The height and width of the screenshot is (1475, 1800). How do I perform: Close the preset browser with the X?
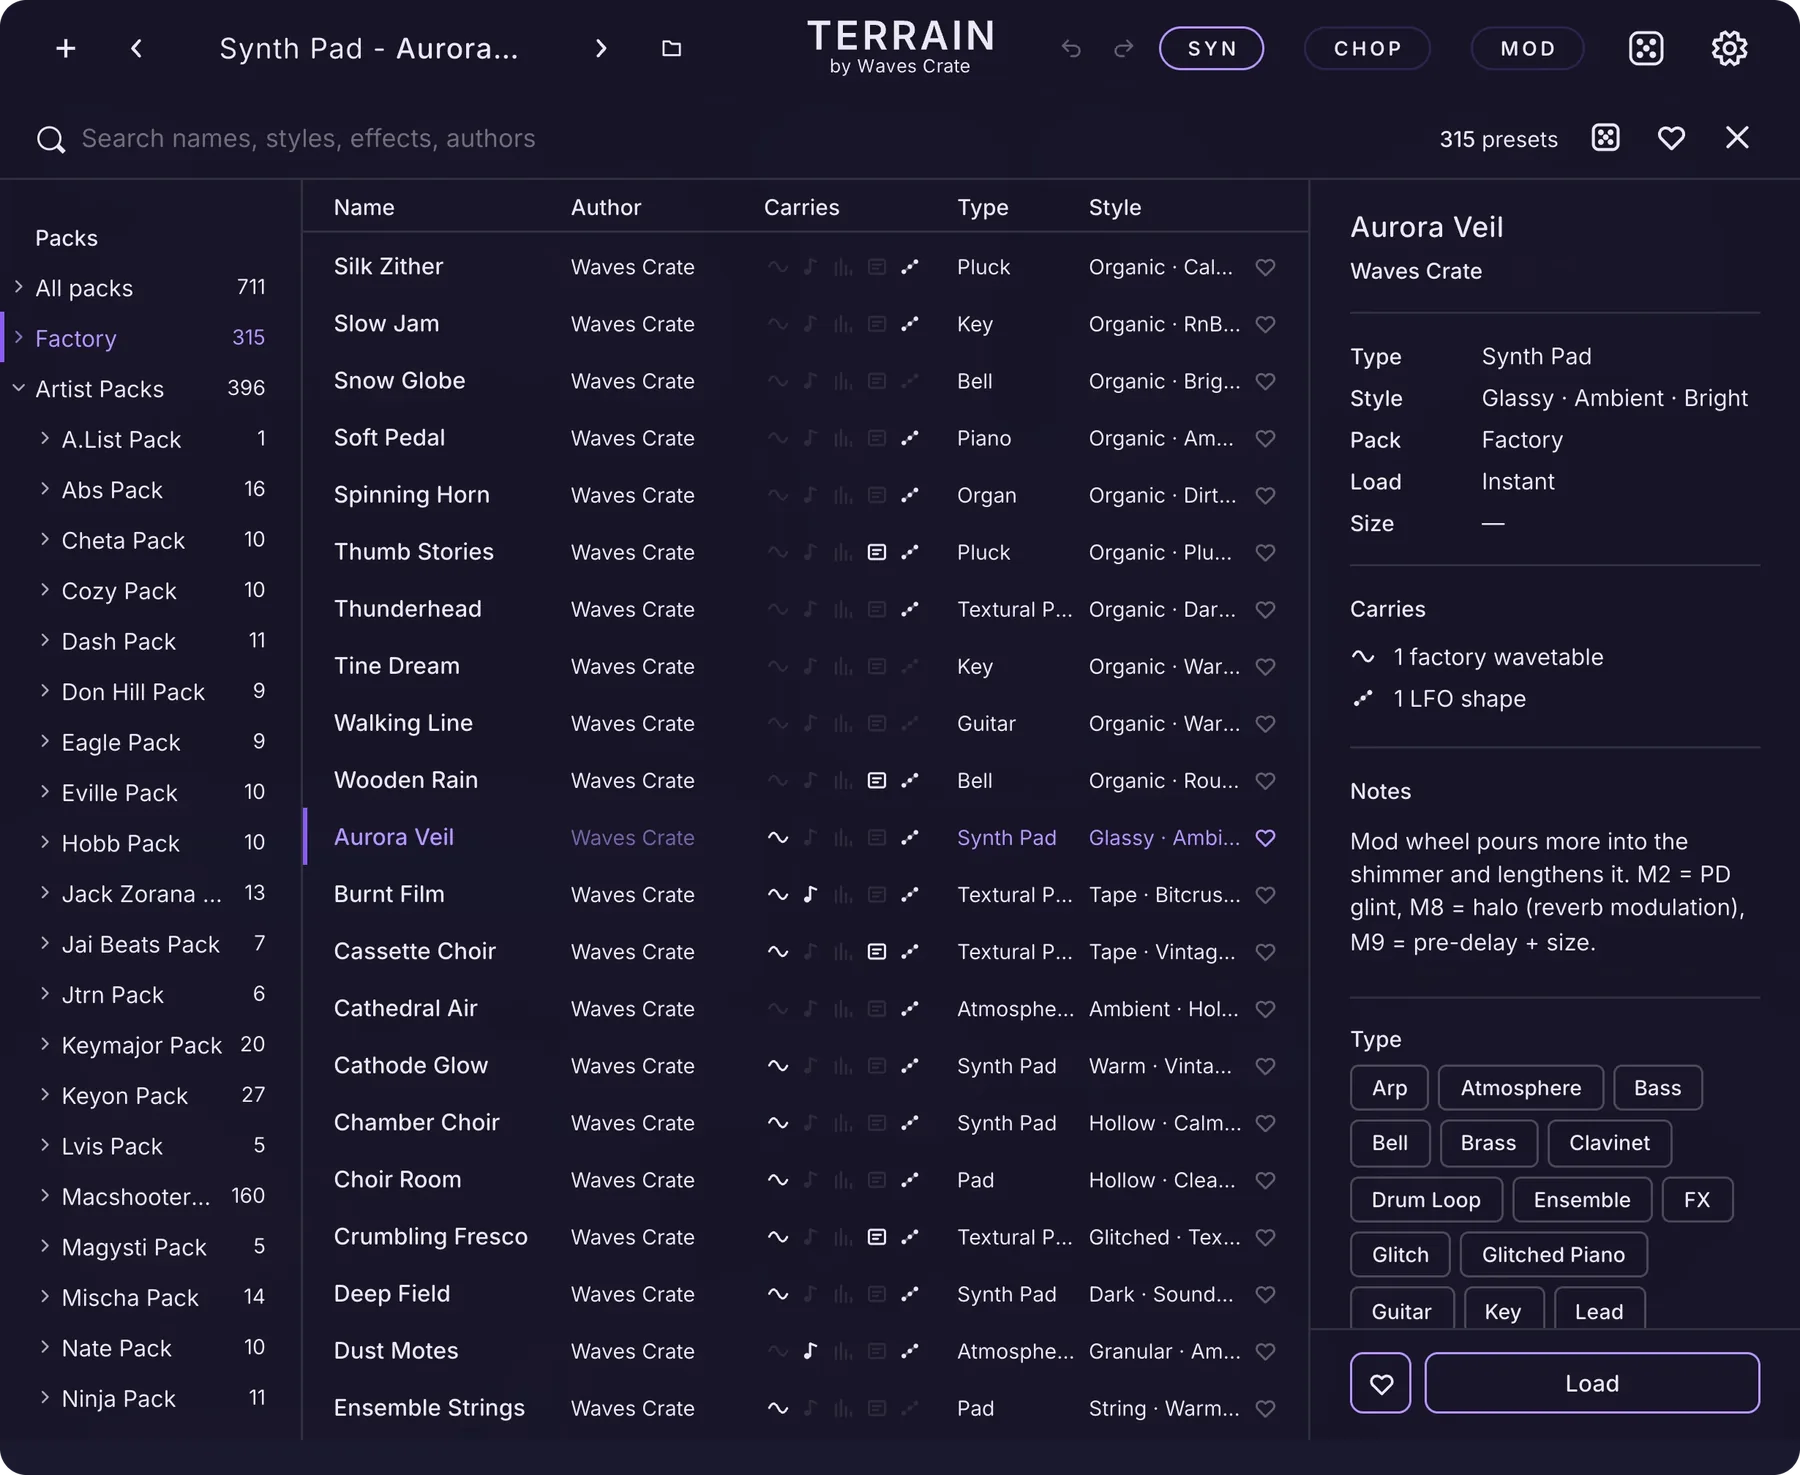[1737, 138]
